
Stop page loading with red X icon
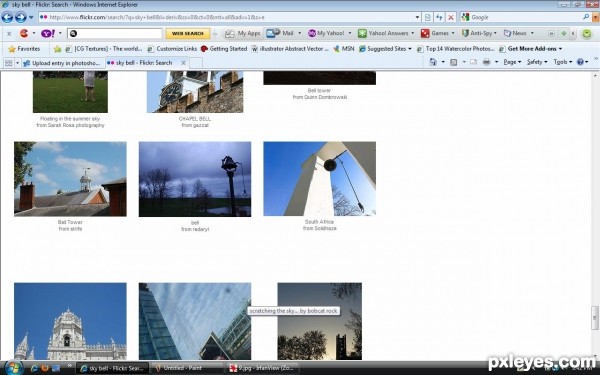pos(451,17)
